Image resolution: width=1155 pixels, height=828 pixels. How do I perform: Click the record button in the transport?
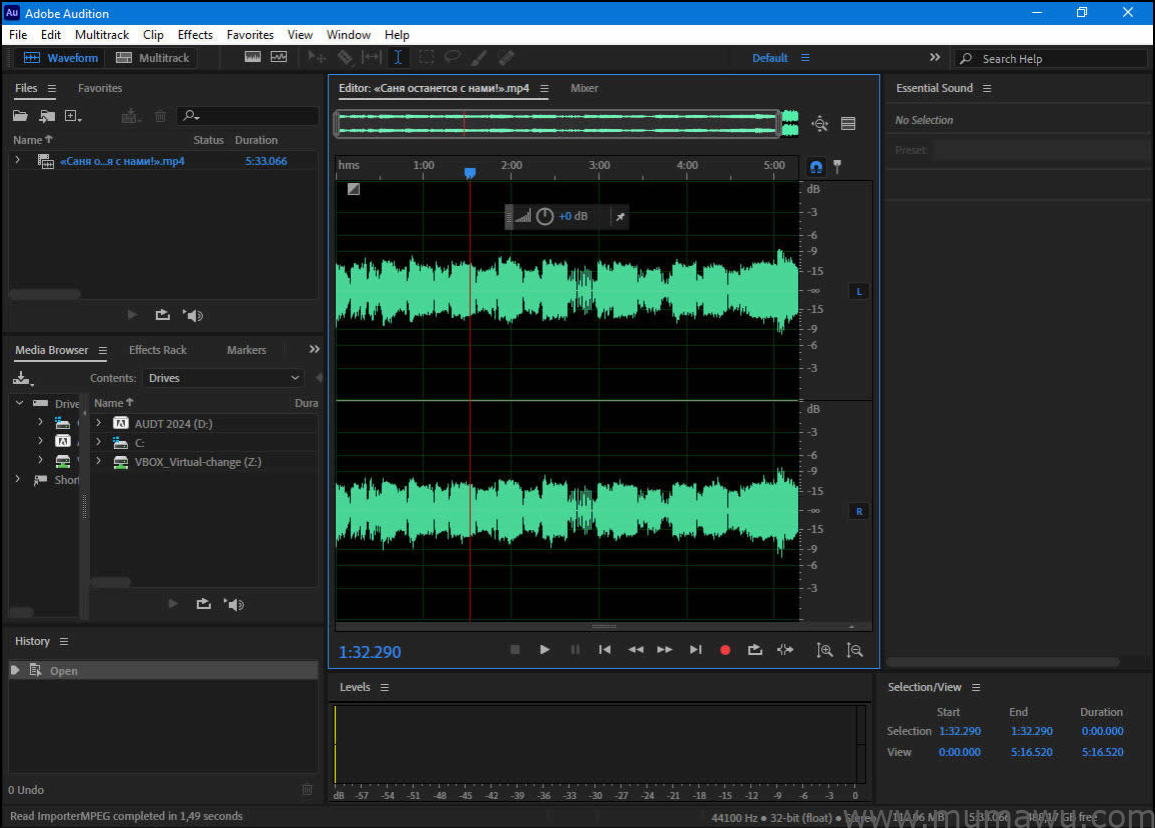pos(725,649)
